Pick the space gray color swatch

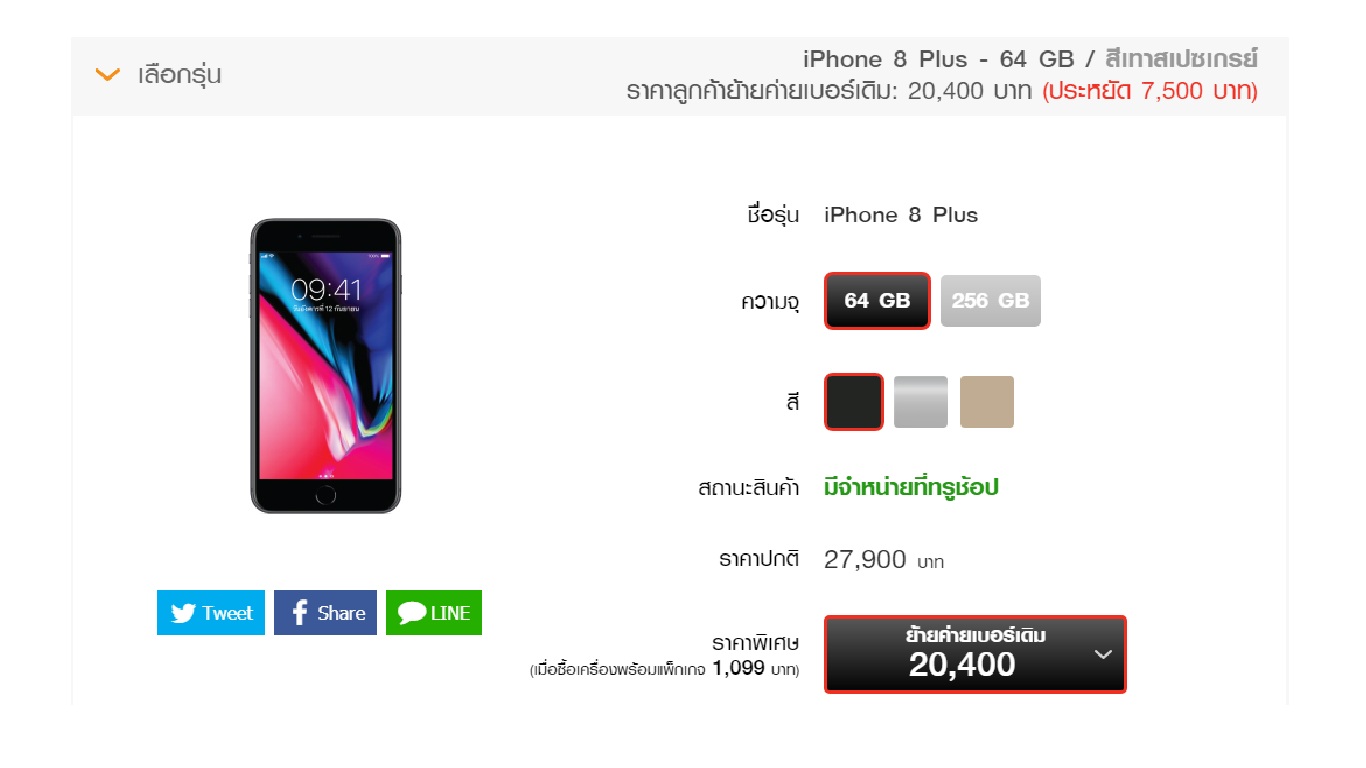click(854, 402)
